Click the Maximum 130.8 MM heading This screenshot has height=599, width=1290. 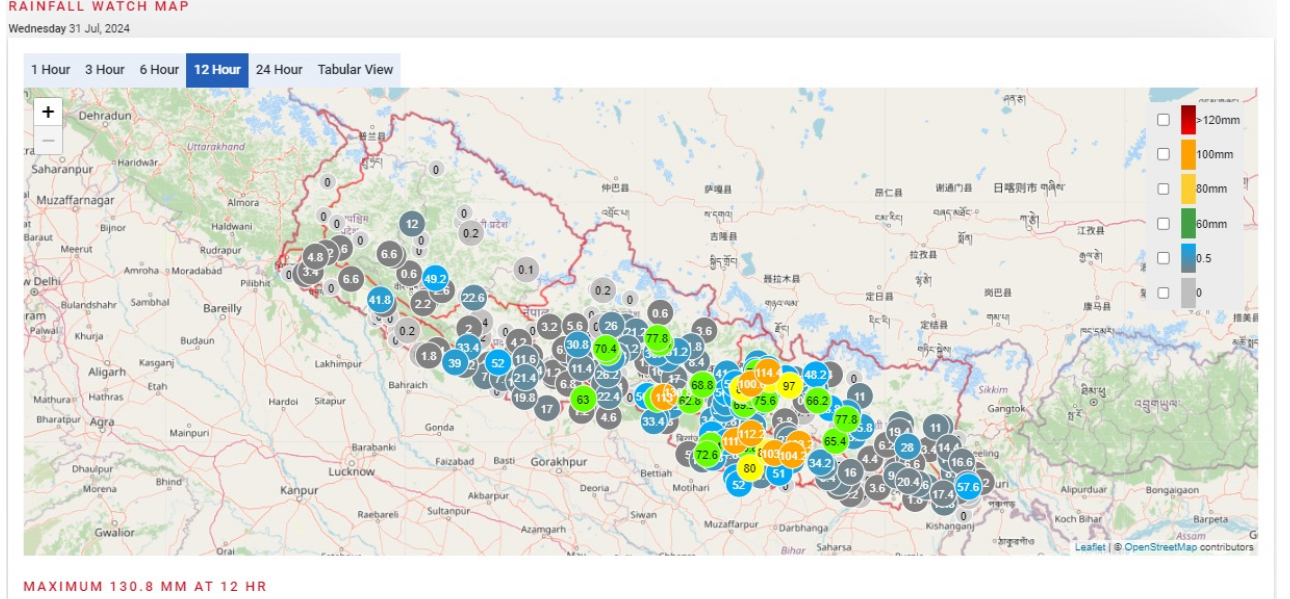click(x=145, y=586)
